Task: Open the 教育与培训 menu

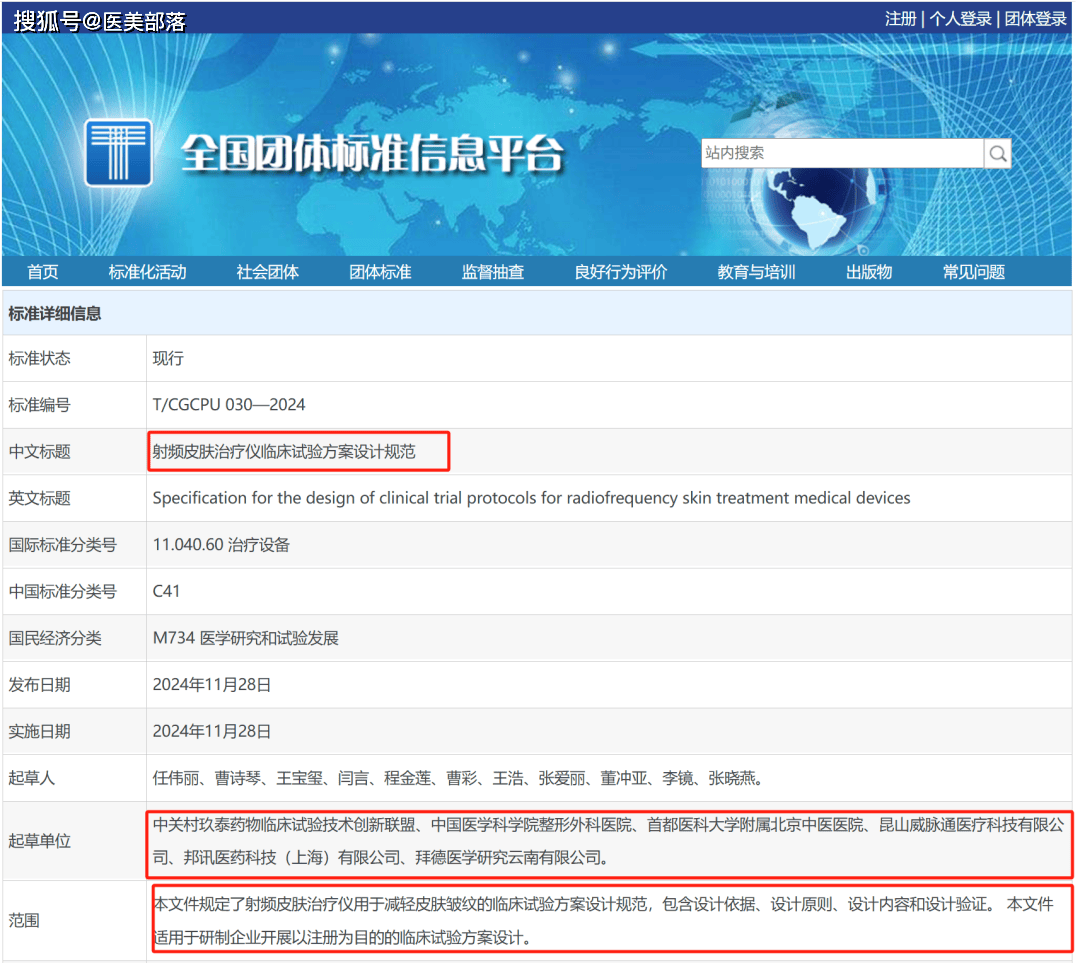Action: tap(756, 272)
